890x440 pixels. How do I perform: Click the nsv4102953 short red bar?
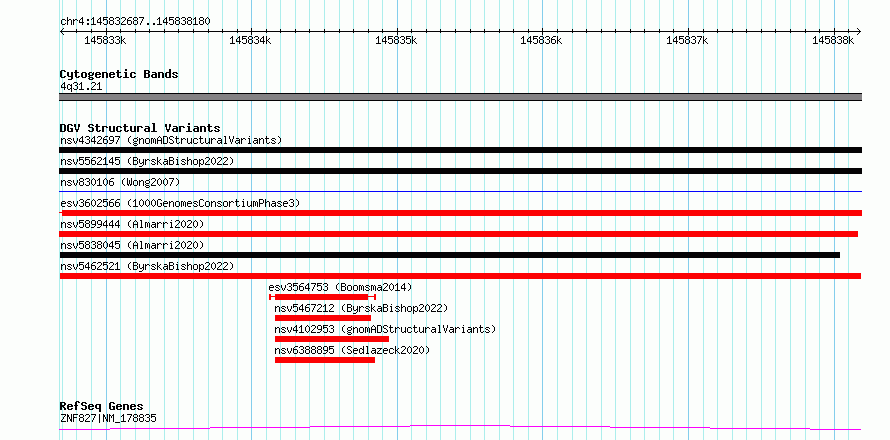[x=331, y=339]
